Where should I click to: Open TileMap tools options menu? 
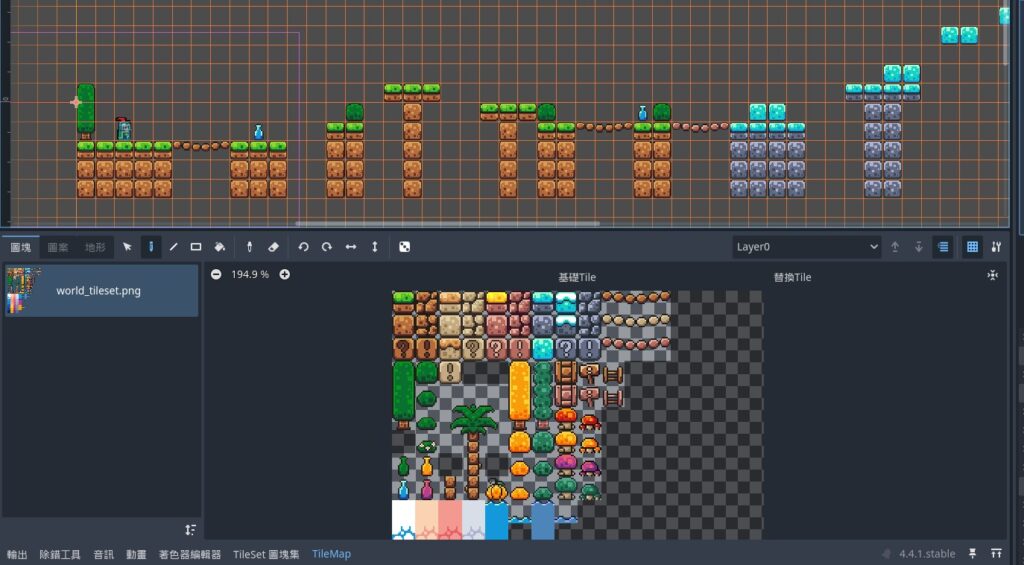(996, 247)
